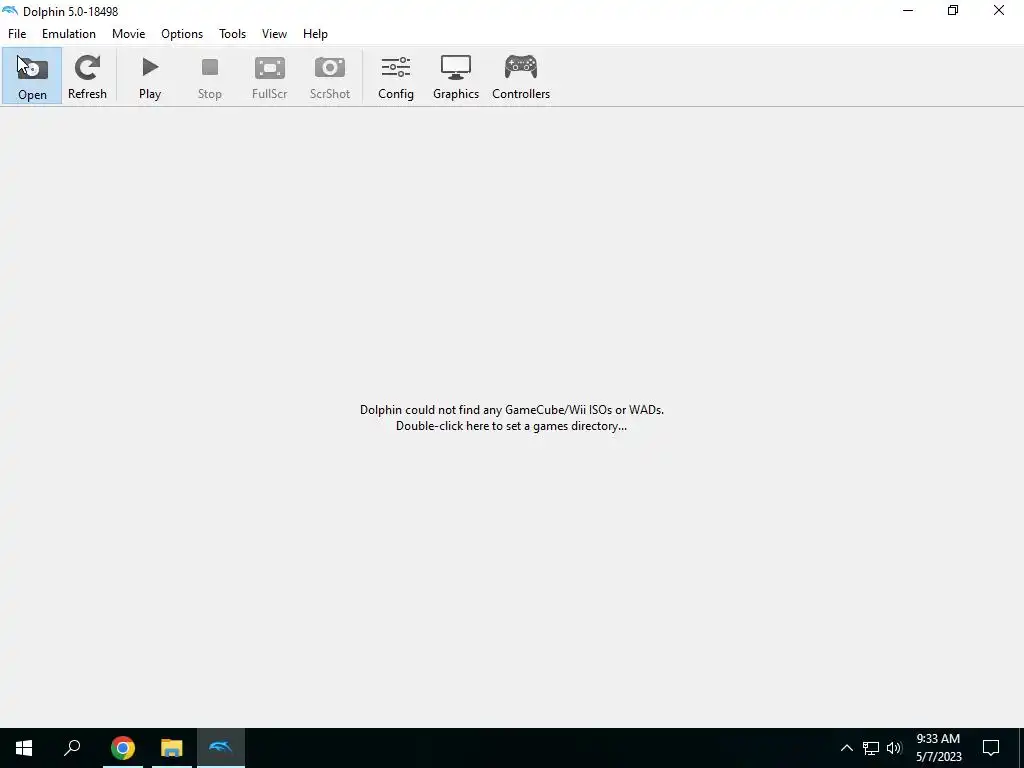1024x768 pixels.
Task: Refresh the game list
Action: 87,76
